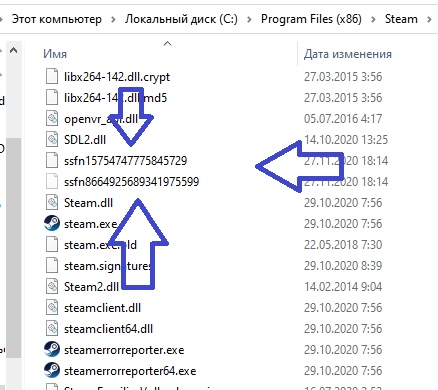
Task: Select file name 'Steam.dll'
Action: tap(88, 203)
